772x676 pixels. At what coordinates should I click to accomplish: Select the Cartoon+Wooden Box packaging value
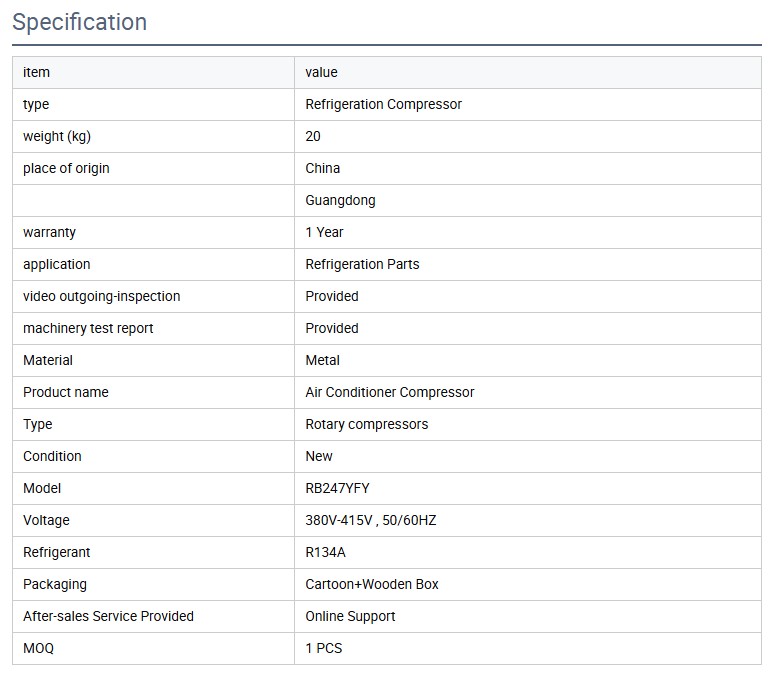pos(372,584)
